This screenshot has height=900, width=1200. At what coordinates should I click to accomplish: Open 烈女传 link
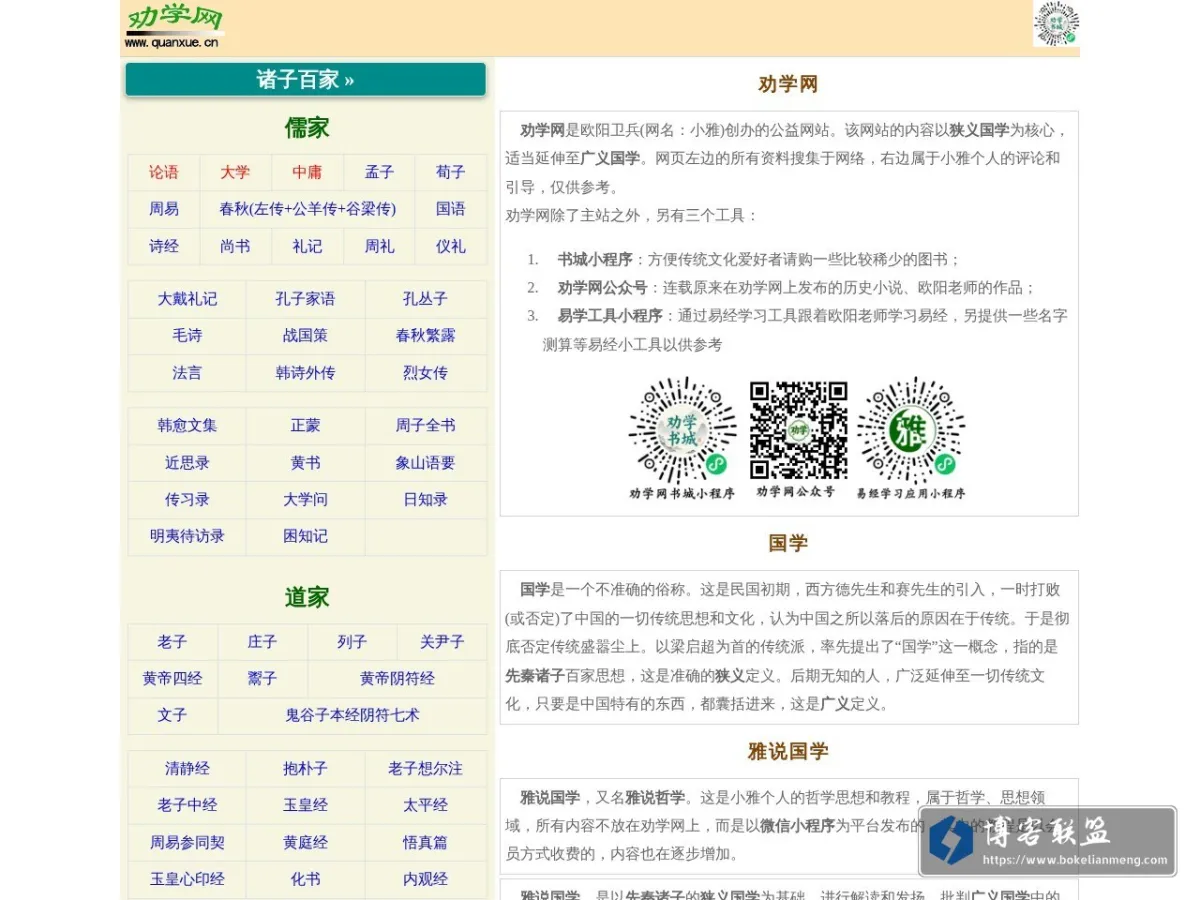click(x=425, y=373)
